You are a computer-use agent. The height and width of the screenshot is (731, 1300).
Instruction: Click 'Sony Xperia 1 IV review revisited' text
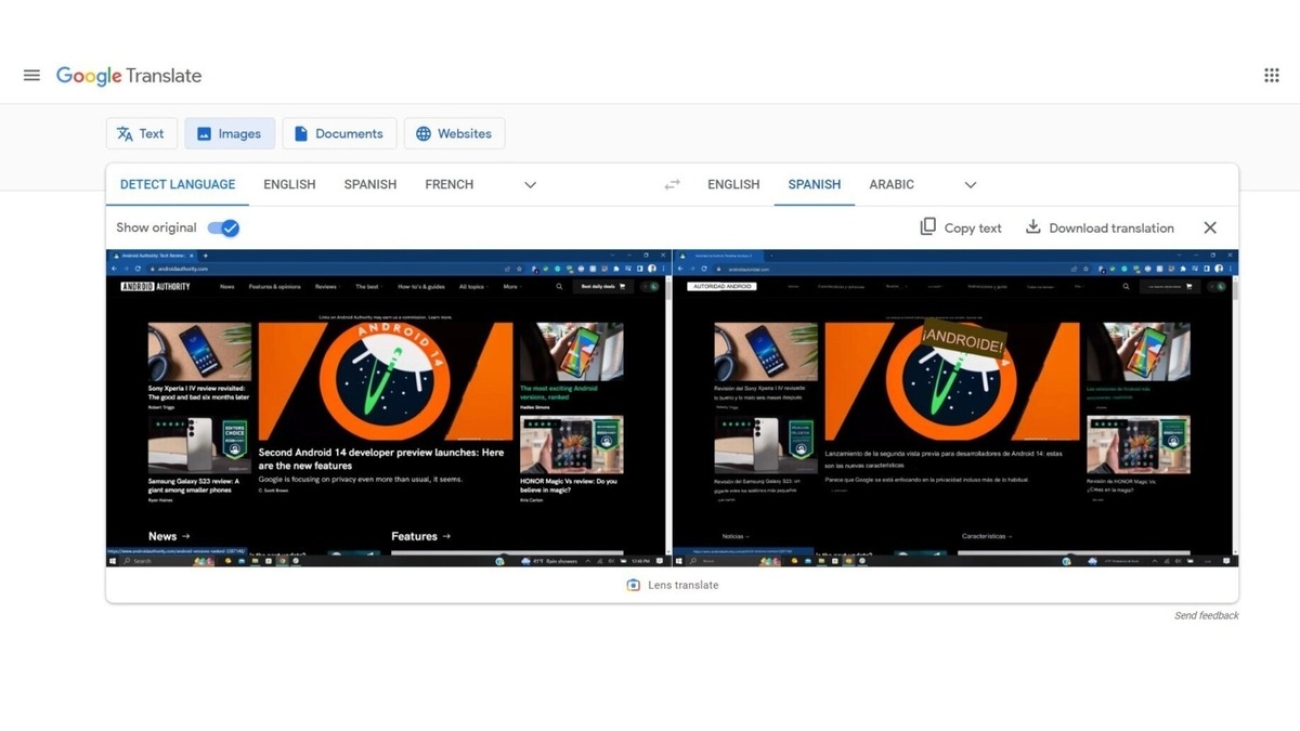pos(198,392)
